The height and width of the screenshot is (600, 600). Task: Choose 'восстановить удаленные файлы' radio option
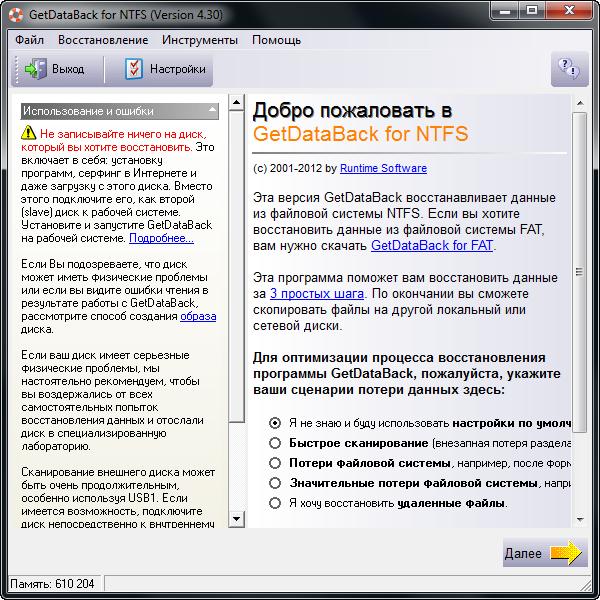pyautogui.click(x=275, y=503)
